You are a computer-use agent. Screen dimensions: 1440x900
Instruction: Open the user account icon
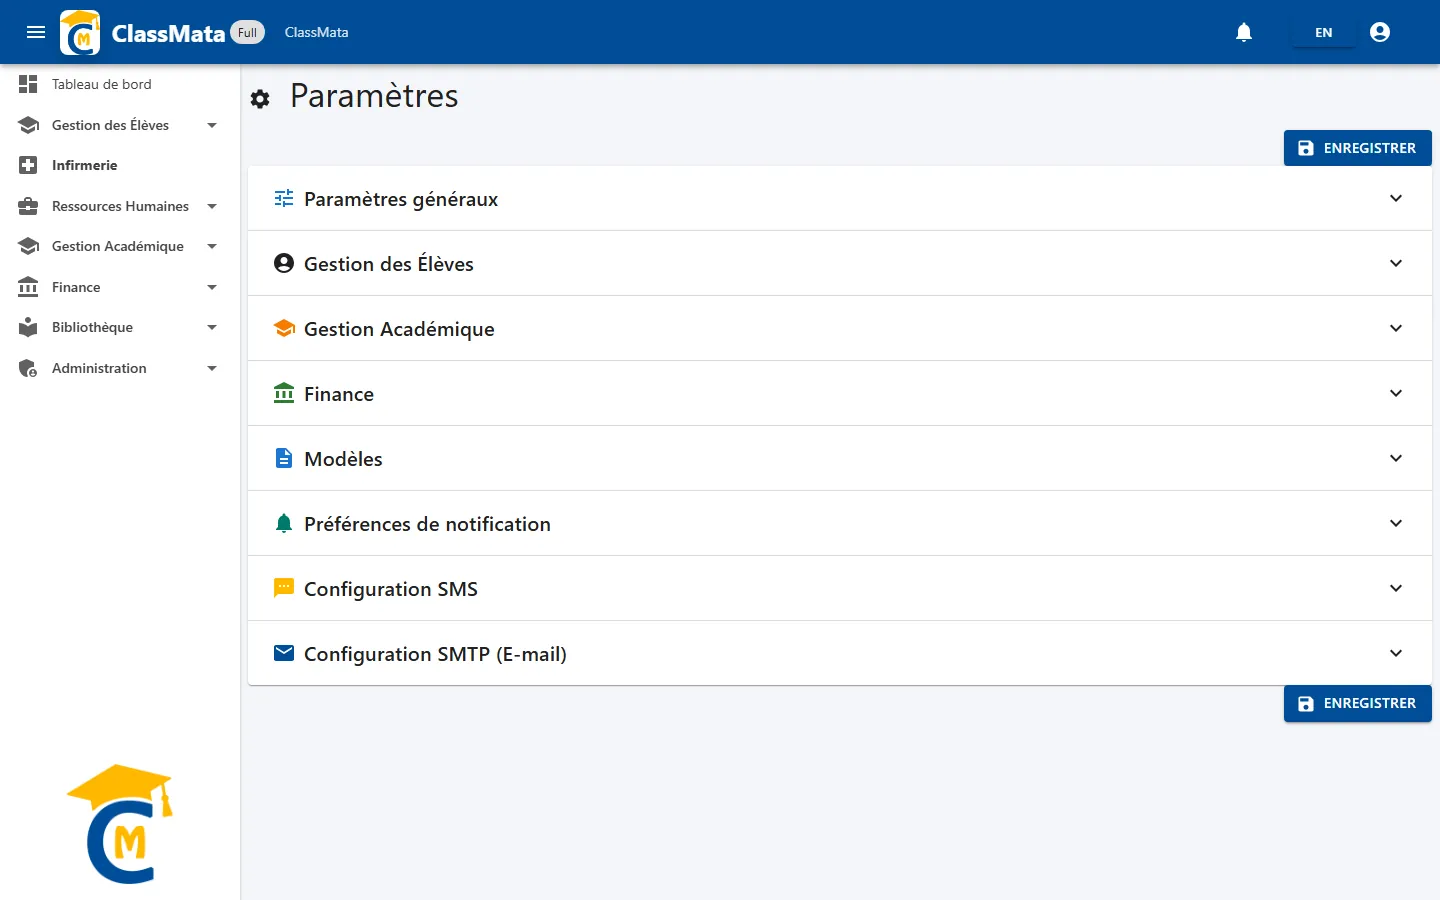point(1380,32)
